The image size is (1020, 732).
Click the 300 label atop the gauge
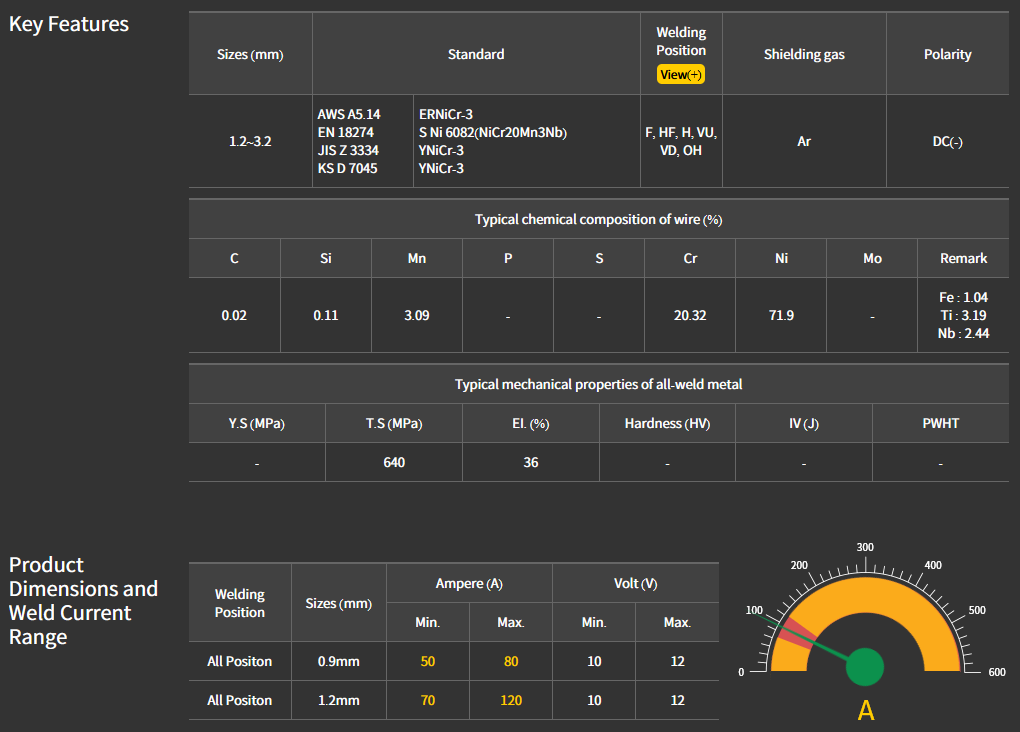click(x=866, y=547)
